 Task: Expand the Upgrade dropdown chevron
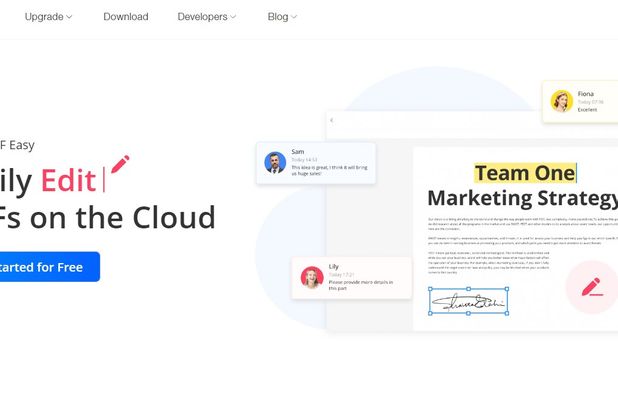click(x=69, y=17)
